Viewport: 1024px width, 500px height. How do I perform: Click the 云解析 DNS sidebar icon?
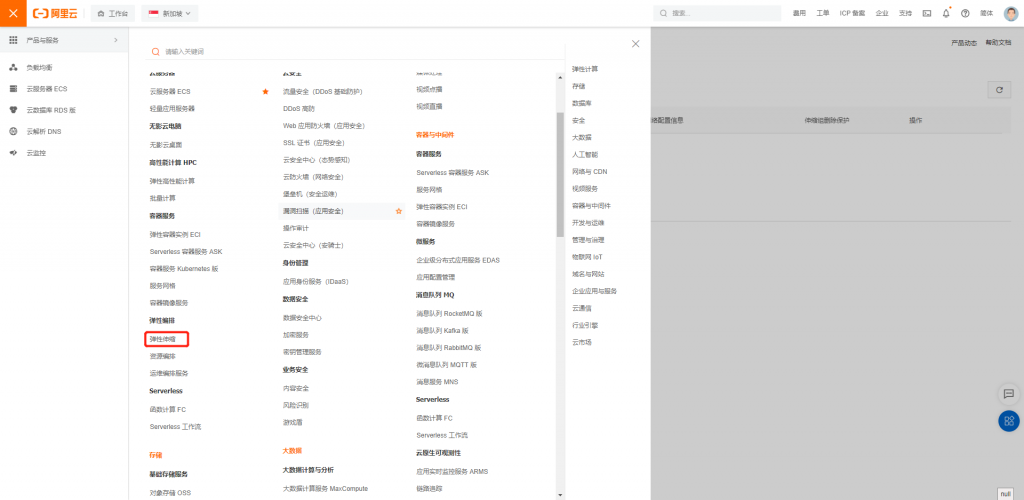13,132
